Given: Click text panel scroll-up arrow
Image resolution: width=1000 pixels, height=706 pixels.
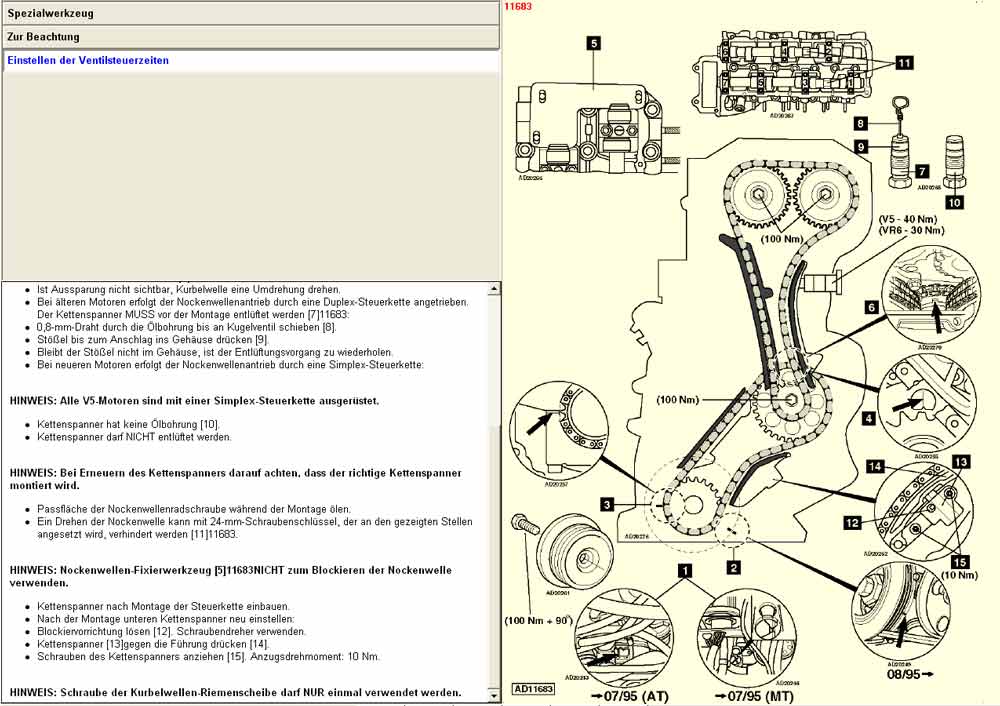Looking at the screenshot, I should (x=492, y=290).
